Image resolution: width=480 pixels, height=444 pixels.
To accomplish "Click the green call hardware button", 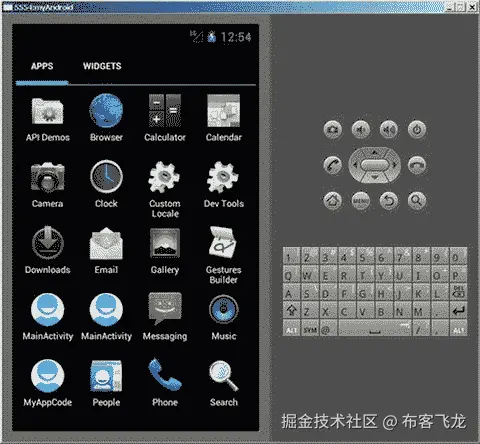I will [333, 165].
